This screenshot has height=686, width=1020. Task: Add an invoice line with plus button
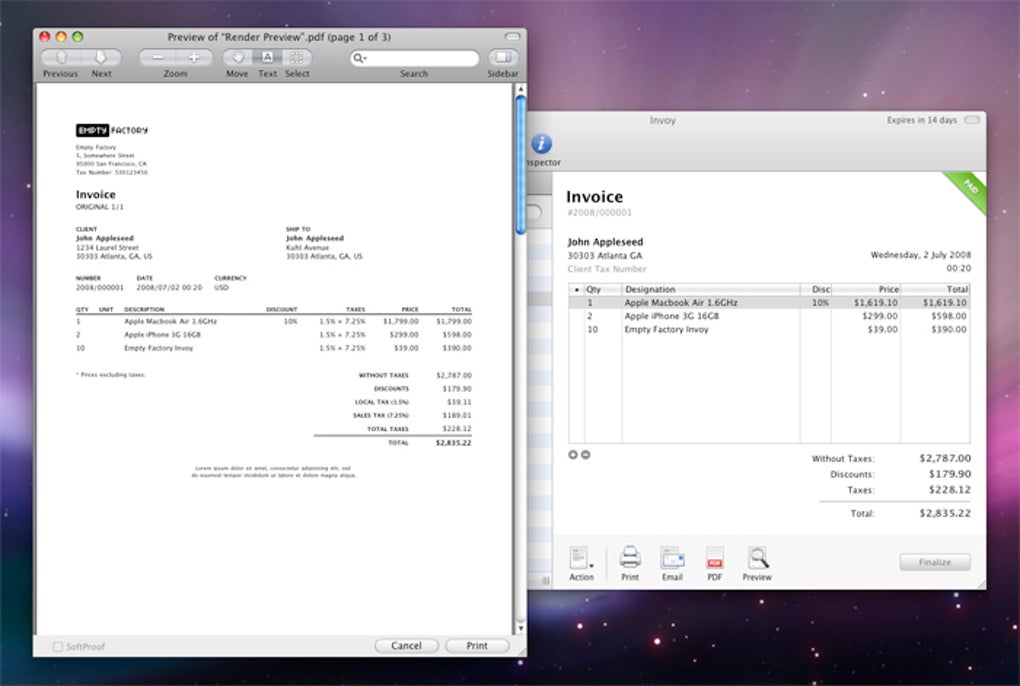pos(573,455)
